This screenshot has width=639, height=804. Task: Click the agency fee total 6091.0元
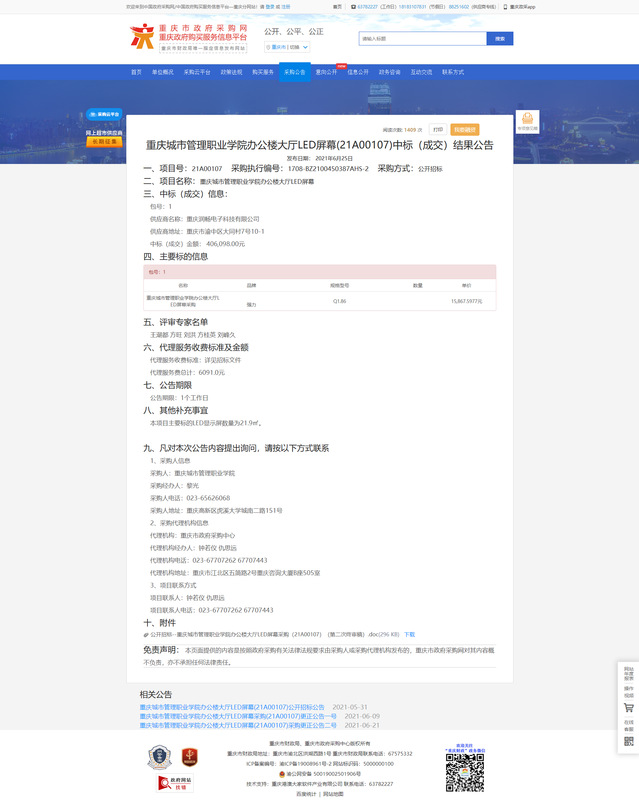pyautogui.click(x=212, y=372)
